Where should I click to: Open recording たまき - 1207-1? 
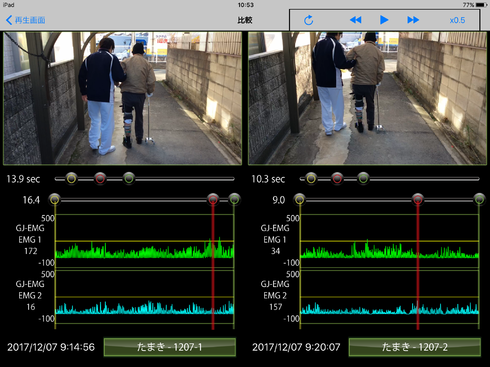tap(170, 347)
